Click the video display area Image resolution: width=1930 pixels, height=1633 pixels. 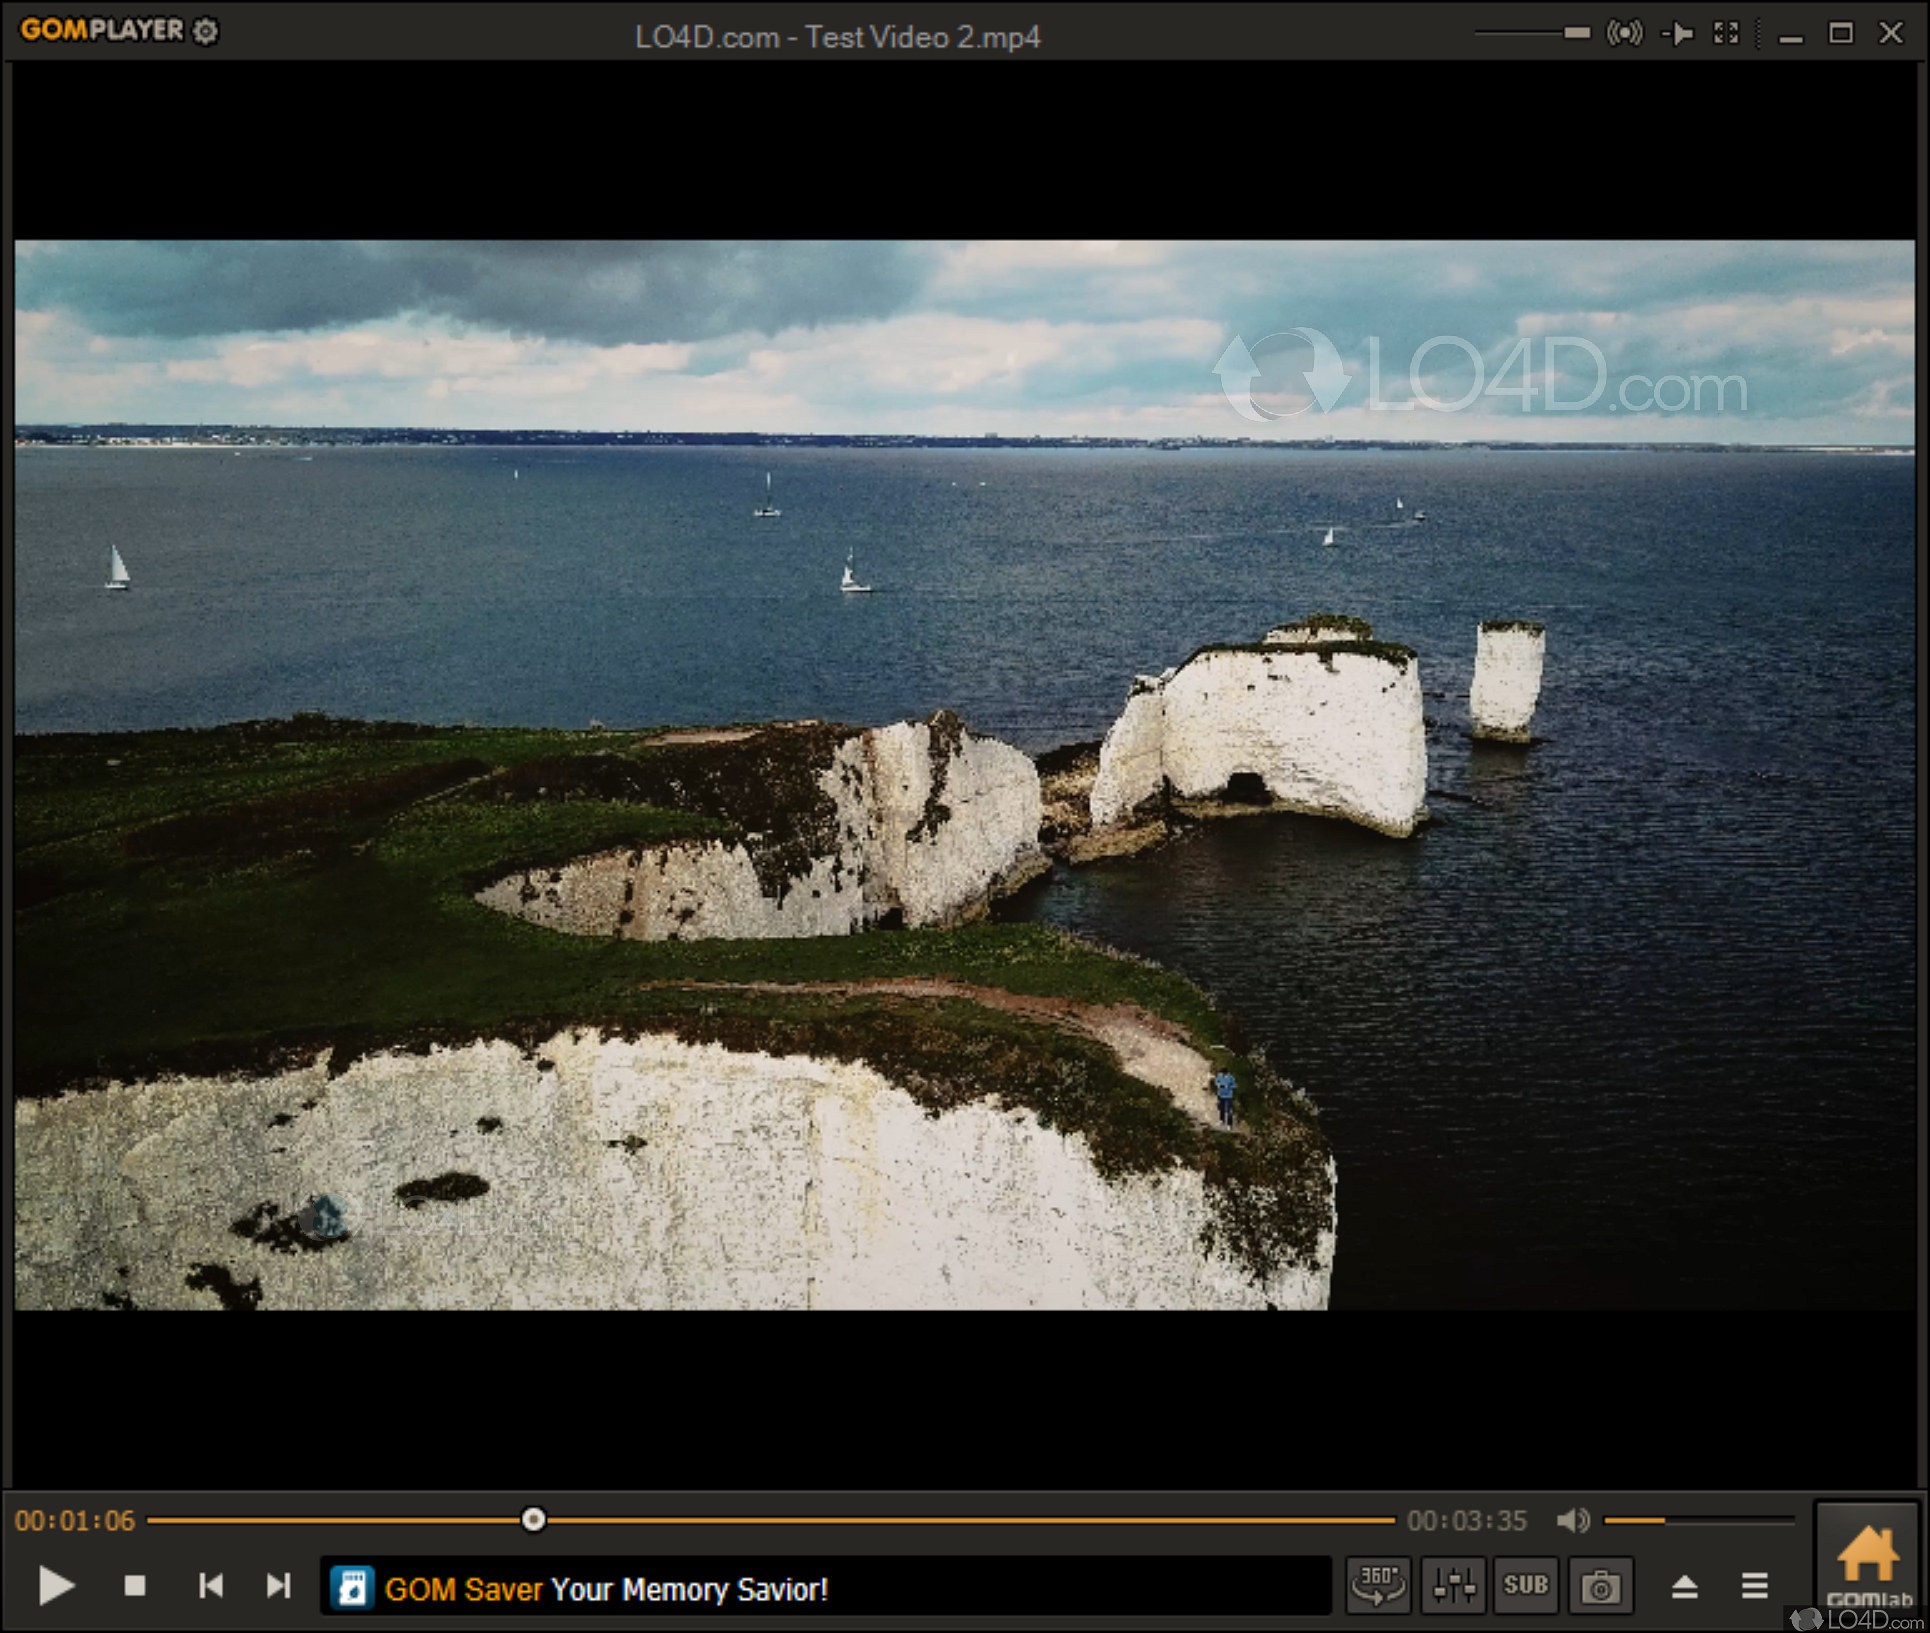964,775
